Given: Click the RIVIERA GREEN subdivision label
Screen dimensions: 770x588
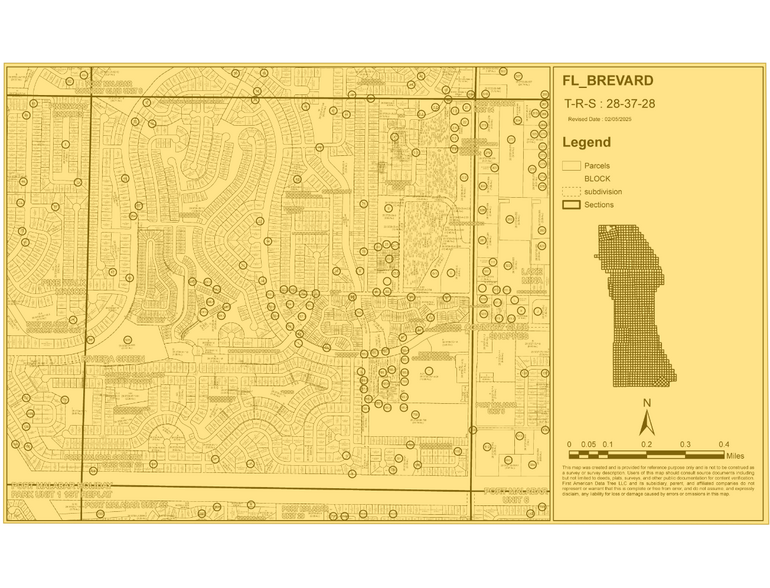Looking at the screenshot, I should click(x=116, y=361).
